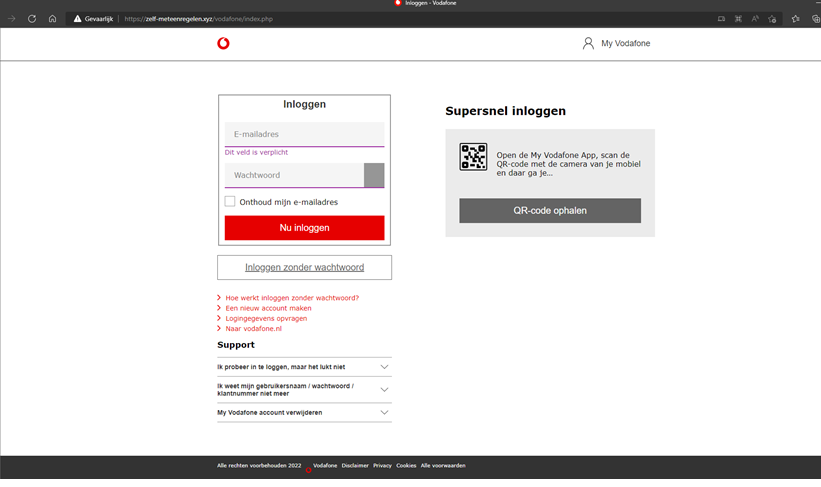Viewport: 821px width, 487px height.
Task: Click the Vodafone logo in header
Action: [x=223, y=43]
